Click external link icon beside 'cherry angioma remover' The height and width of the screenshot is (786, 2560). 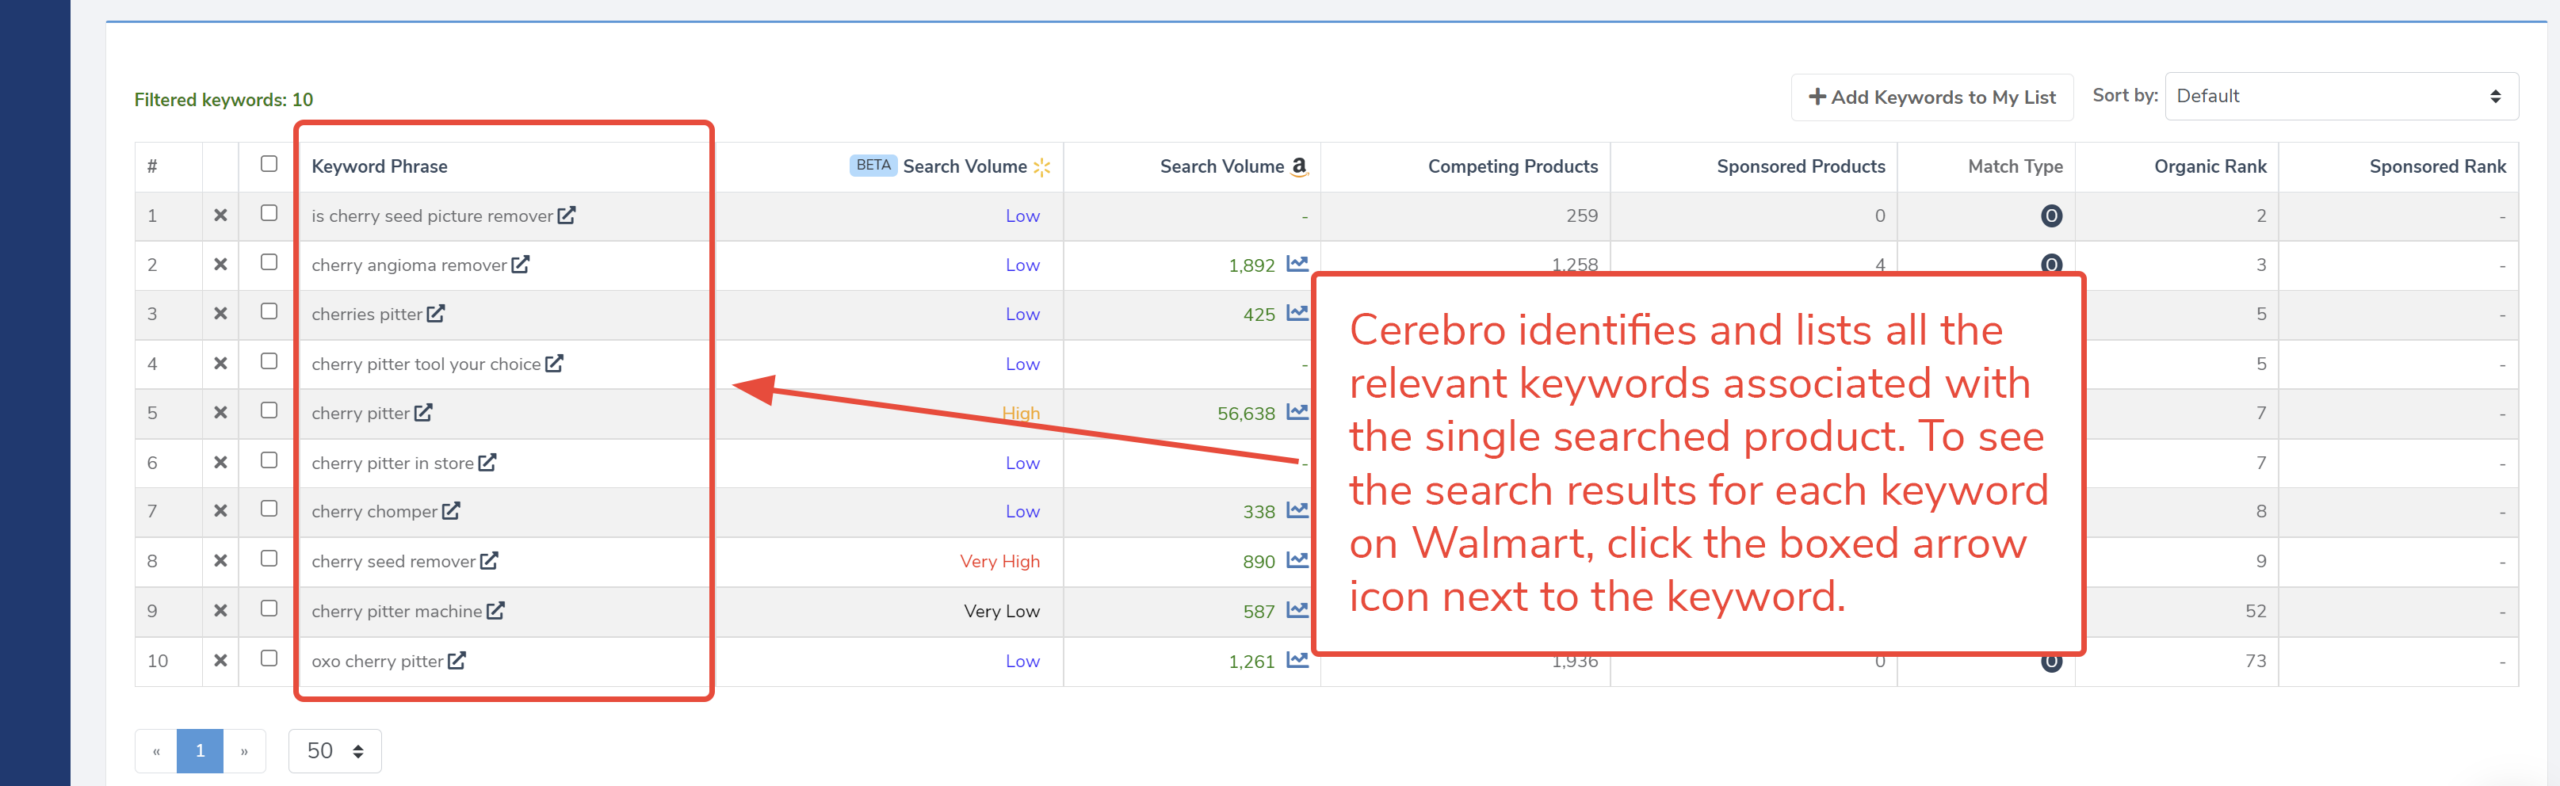520,264
